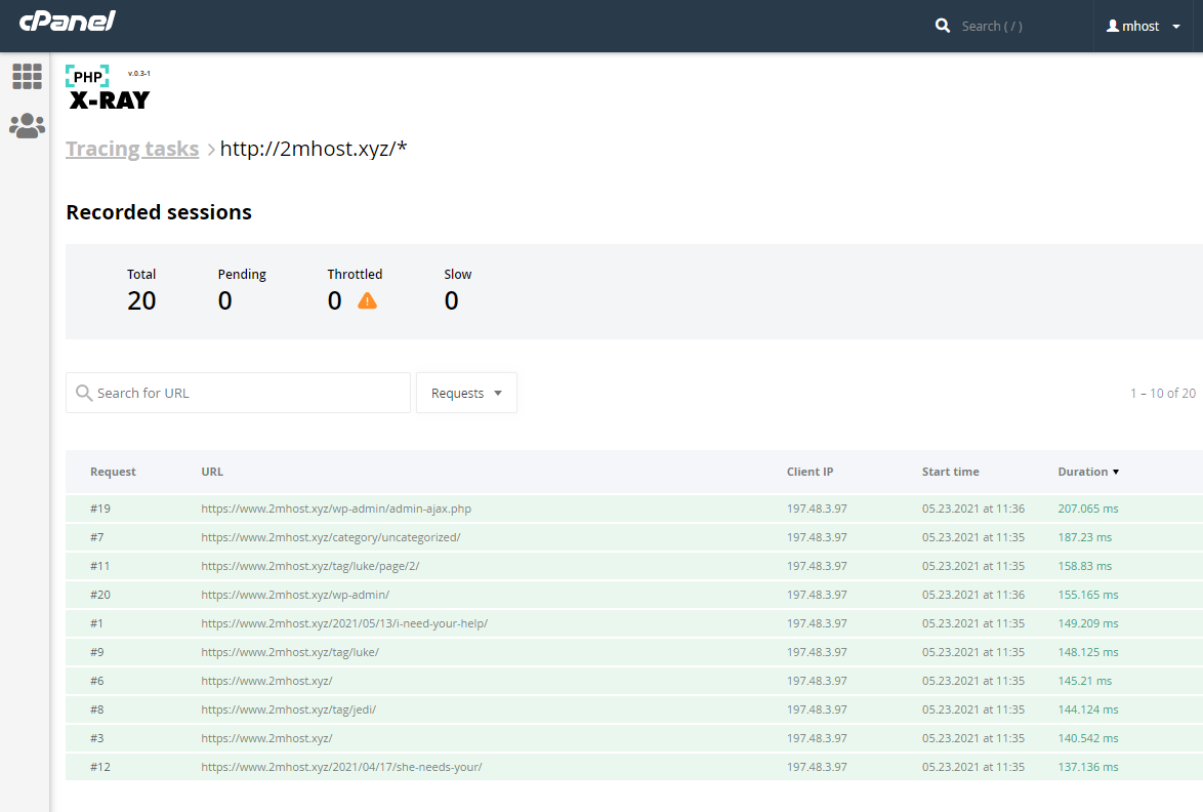1203x812 pixels.
Task: Click the cPanel logo in header
Action: [67, 22]
